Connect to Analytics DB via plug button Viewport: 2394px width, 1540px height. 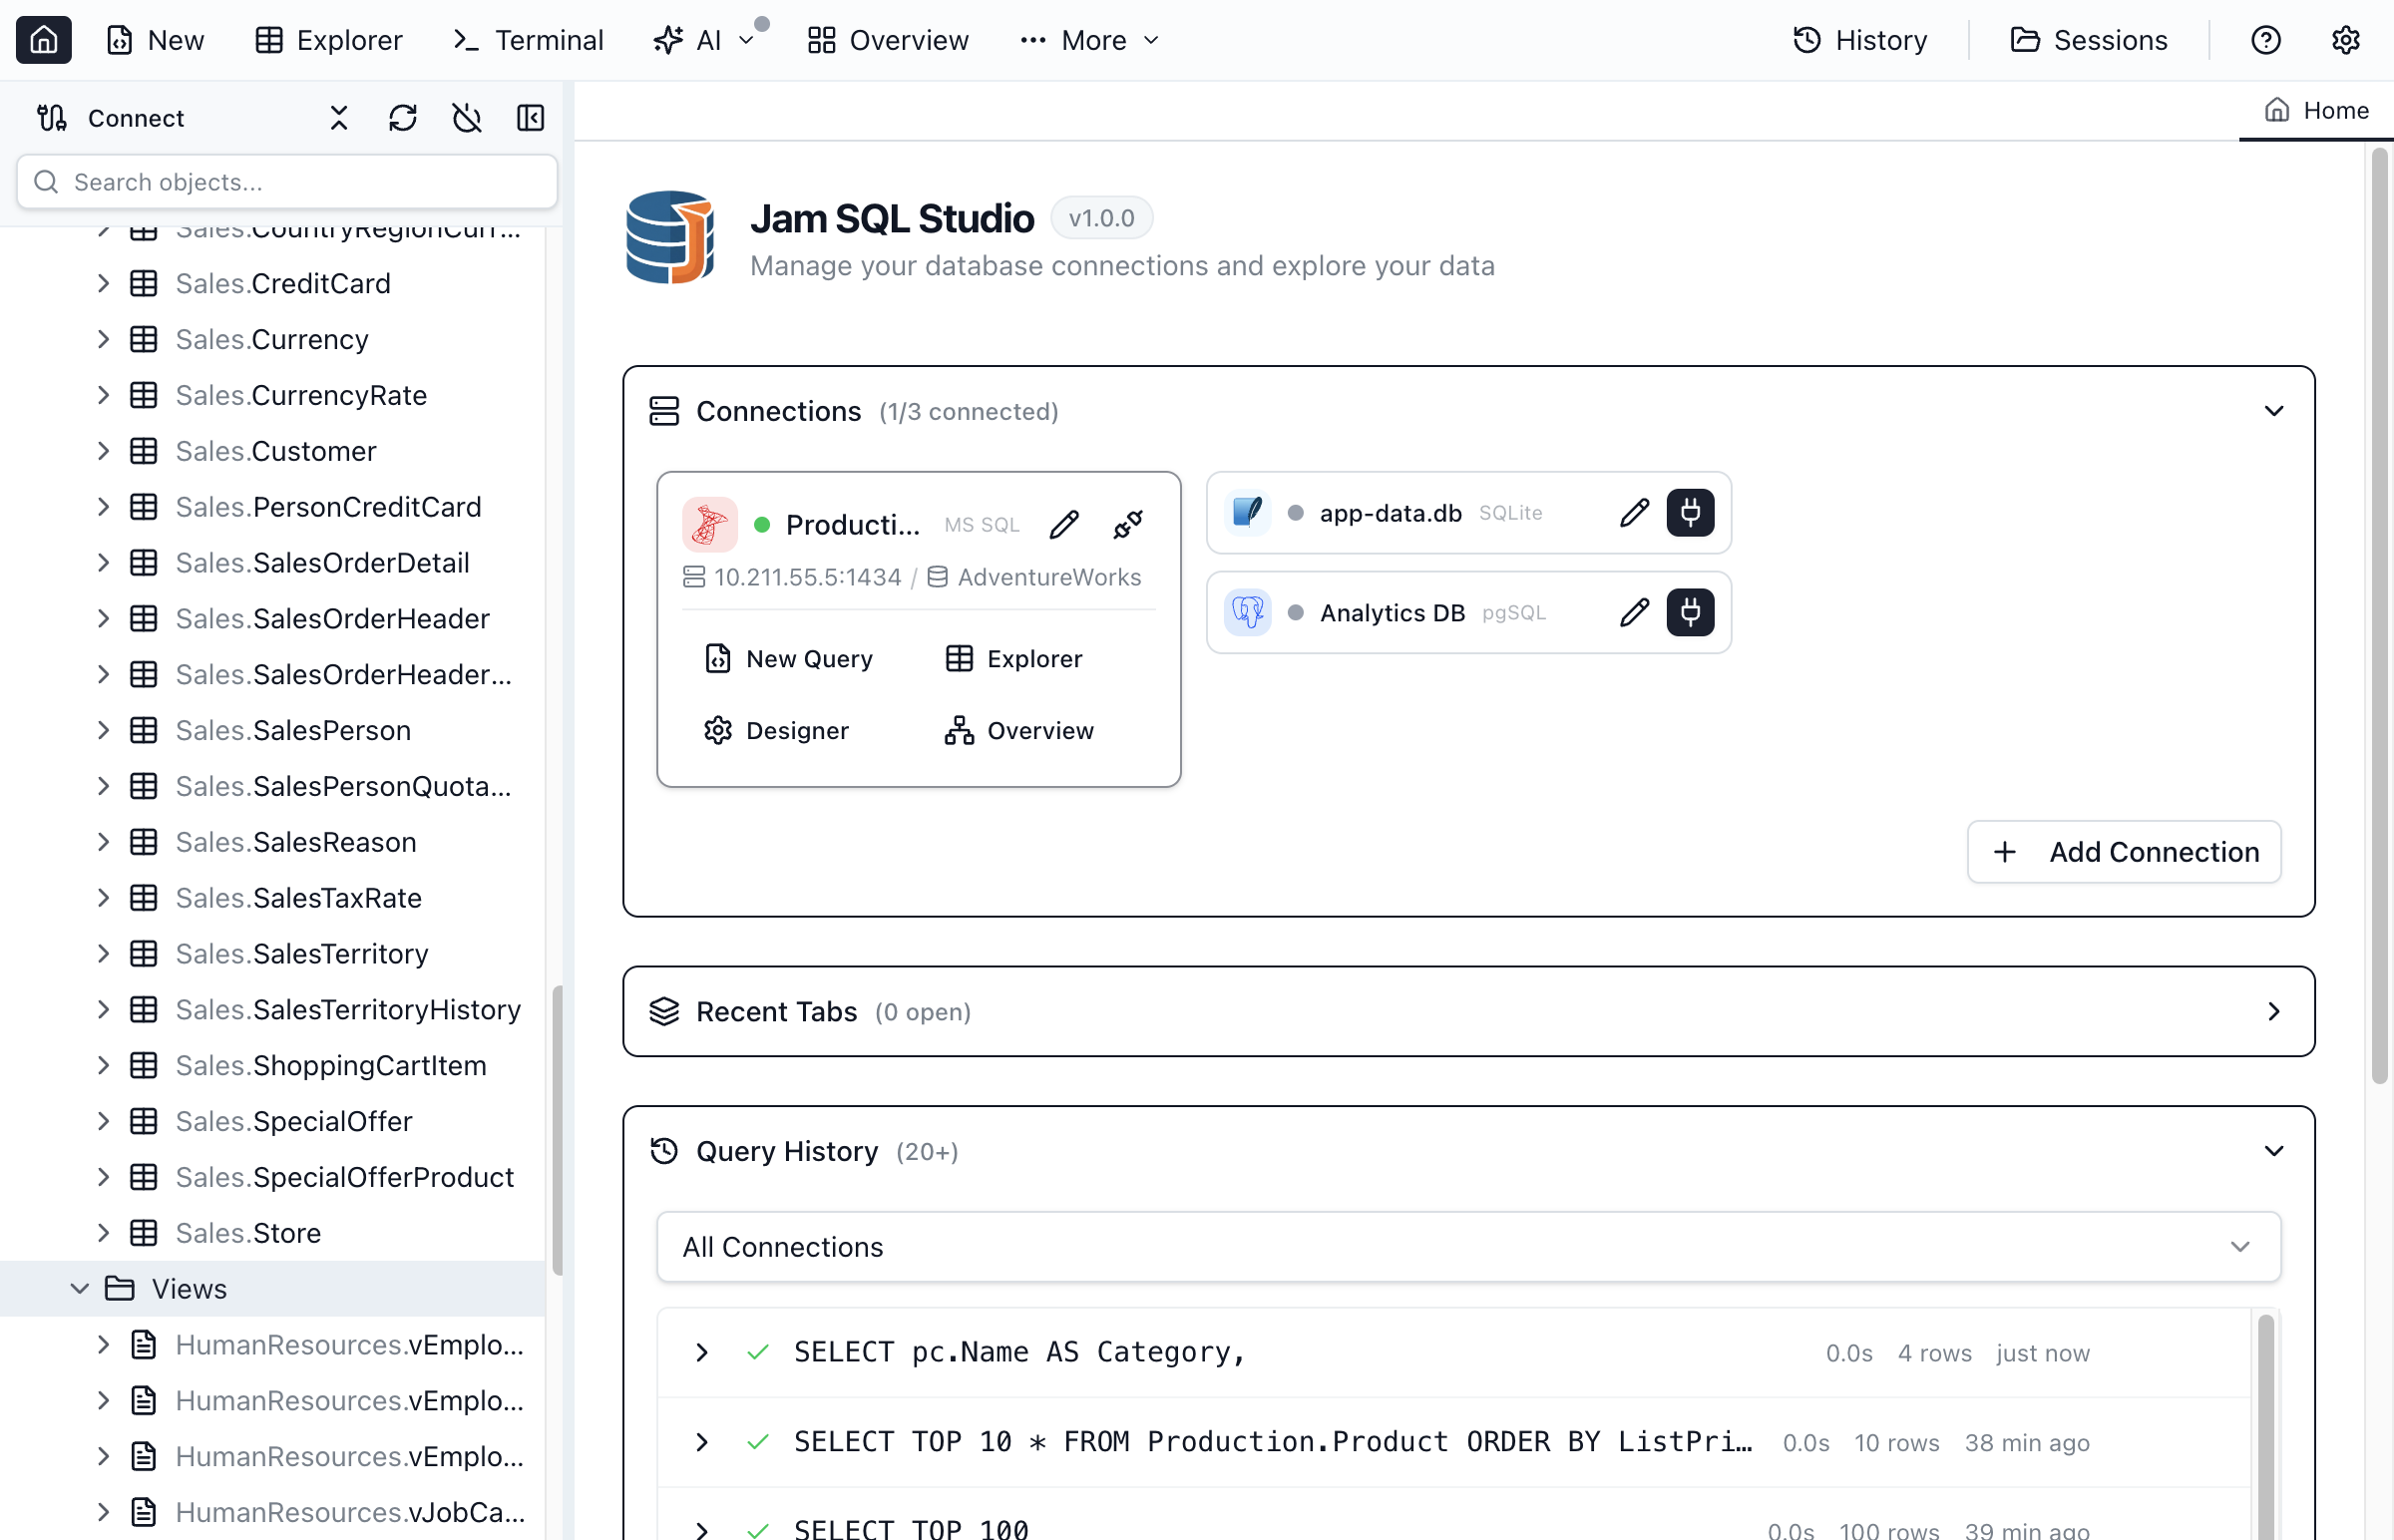(1690, 612)
